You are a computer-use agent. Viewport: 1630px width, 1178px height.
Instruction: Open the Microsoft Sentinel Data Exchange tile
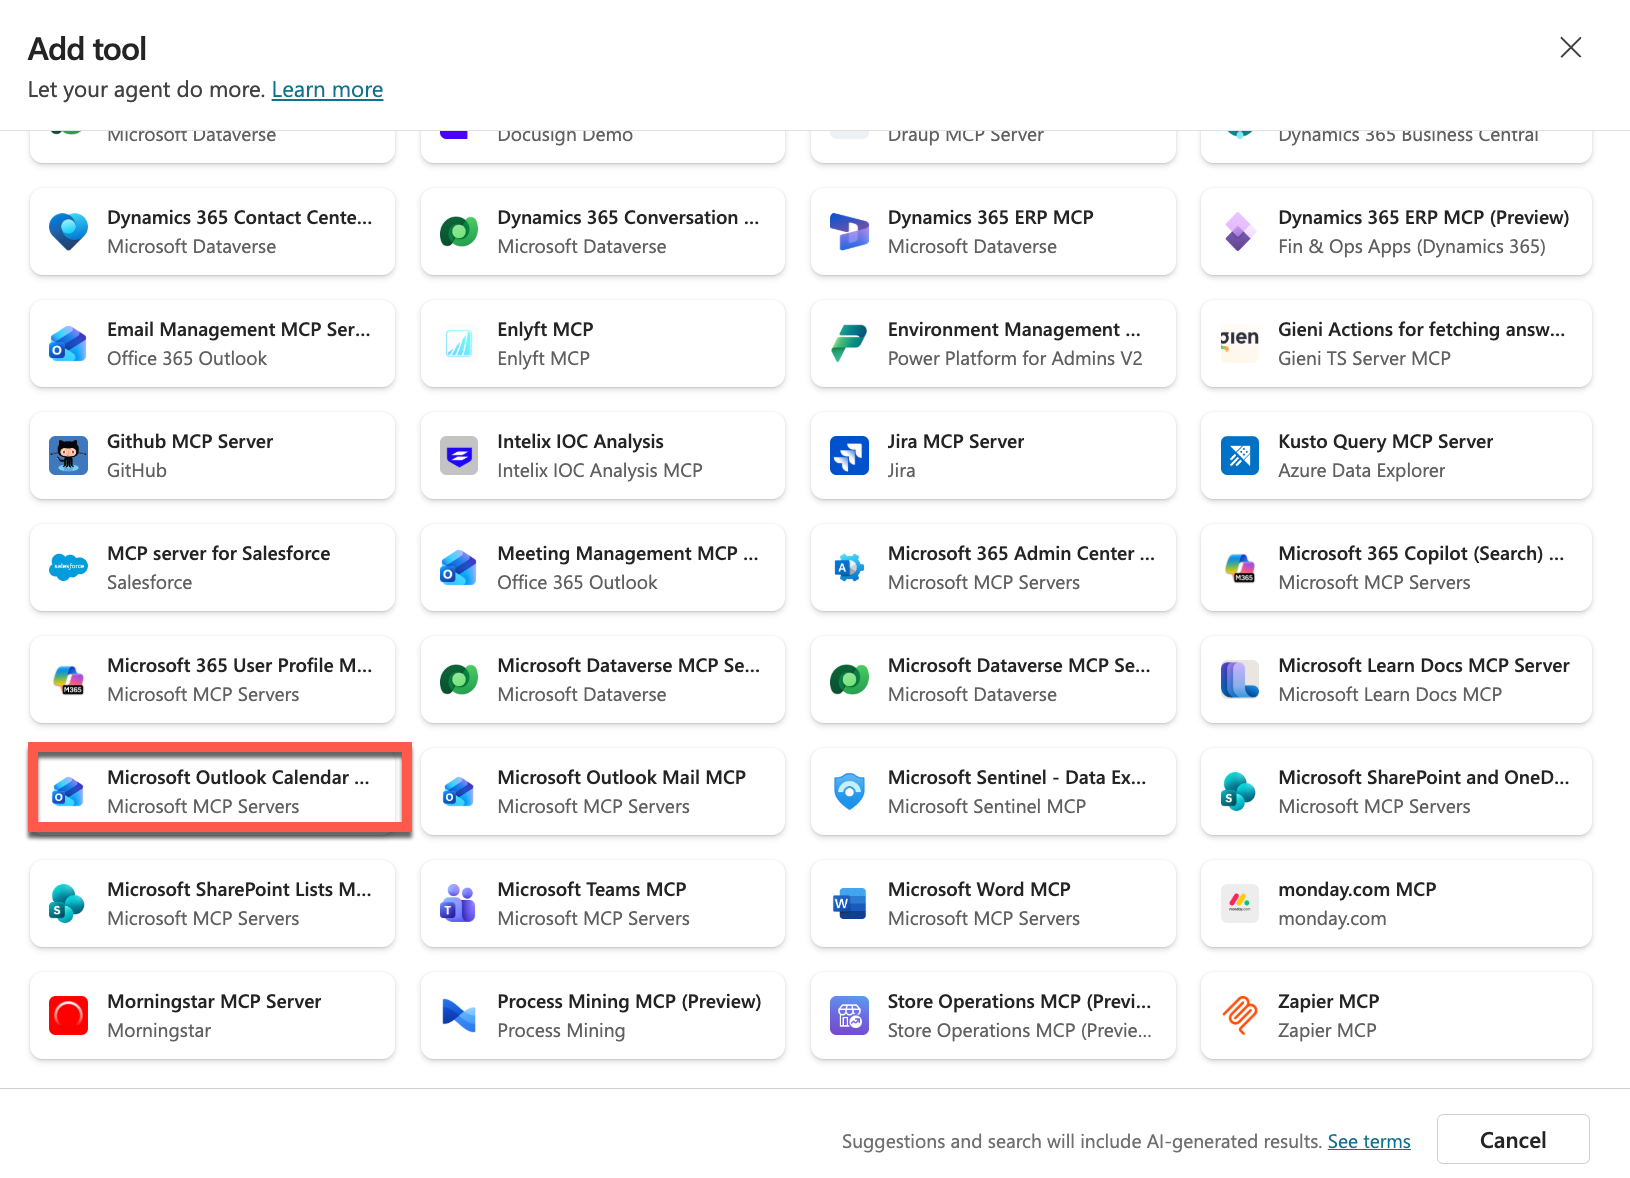pyautogui.click(x=992, y=791)
